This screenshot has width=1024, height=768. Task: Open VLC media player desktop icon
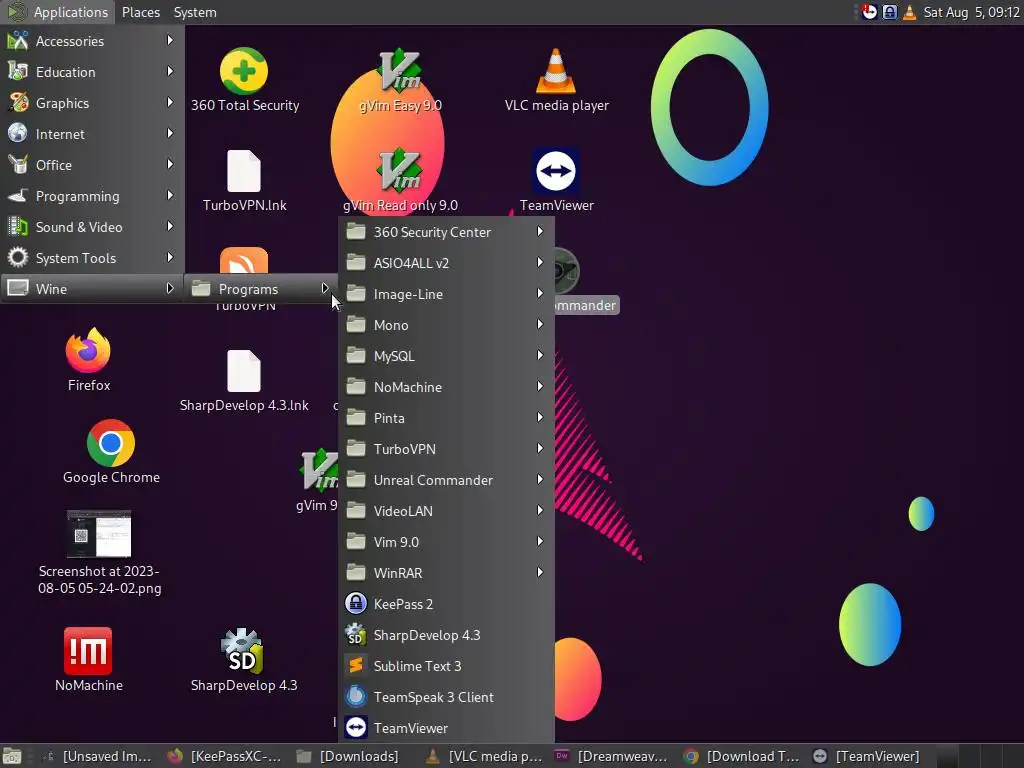point(556,79)
